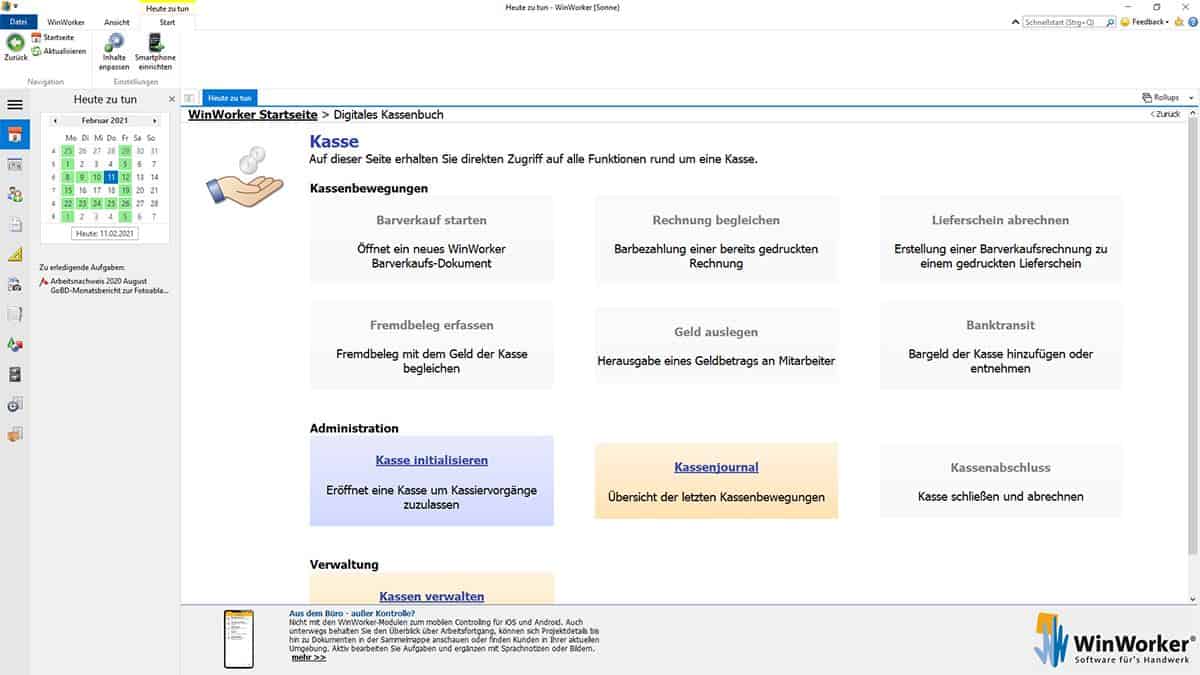1200x675 pixels.
Task: Open Startseite from the Navigation group
Action: 52,37
